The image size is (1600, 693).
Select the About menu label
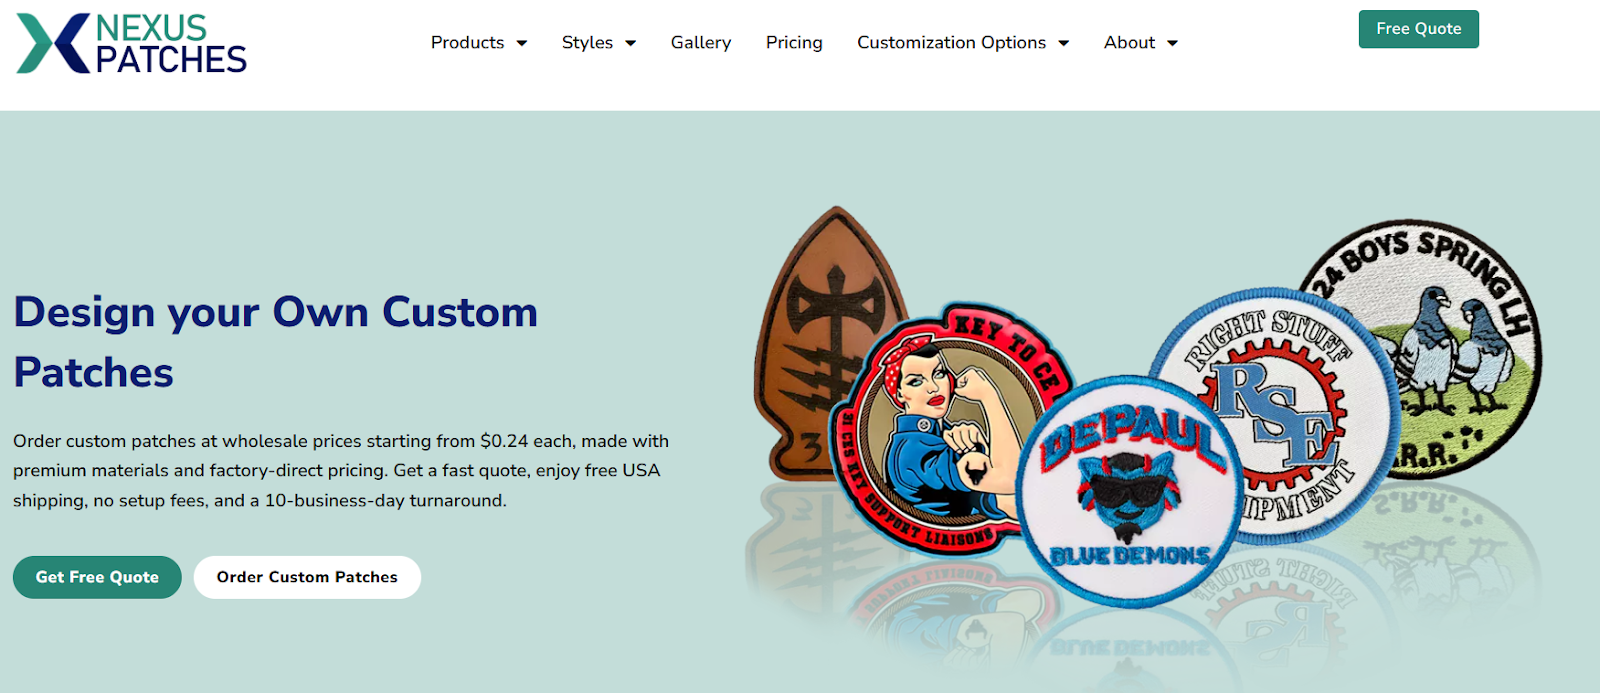(x=1129, y=42)
